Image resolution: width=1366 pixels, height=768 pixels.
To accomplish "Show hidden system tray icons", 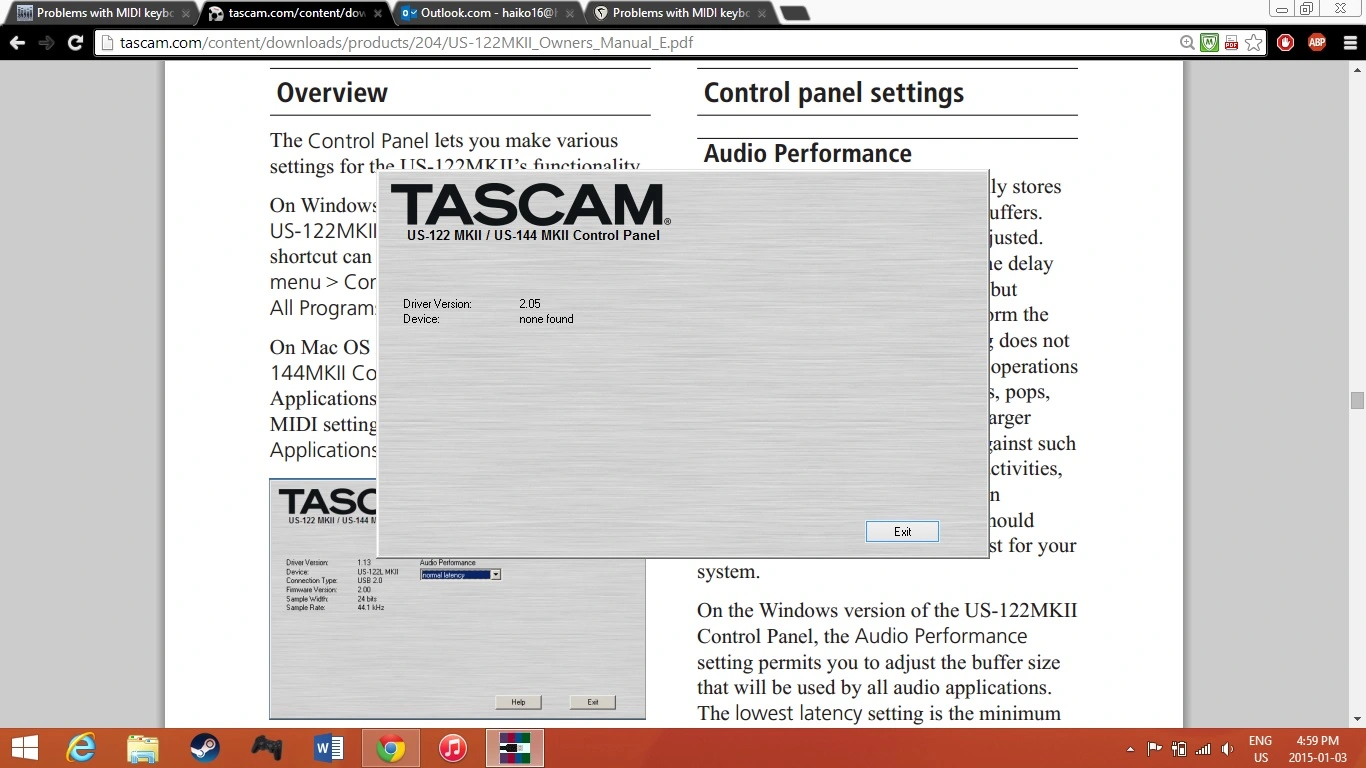I will [x=1131, y=749].
